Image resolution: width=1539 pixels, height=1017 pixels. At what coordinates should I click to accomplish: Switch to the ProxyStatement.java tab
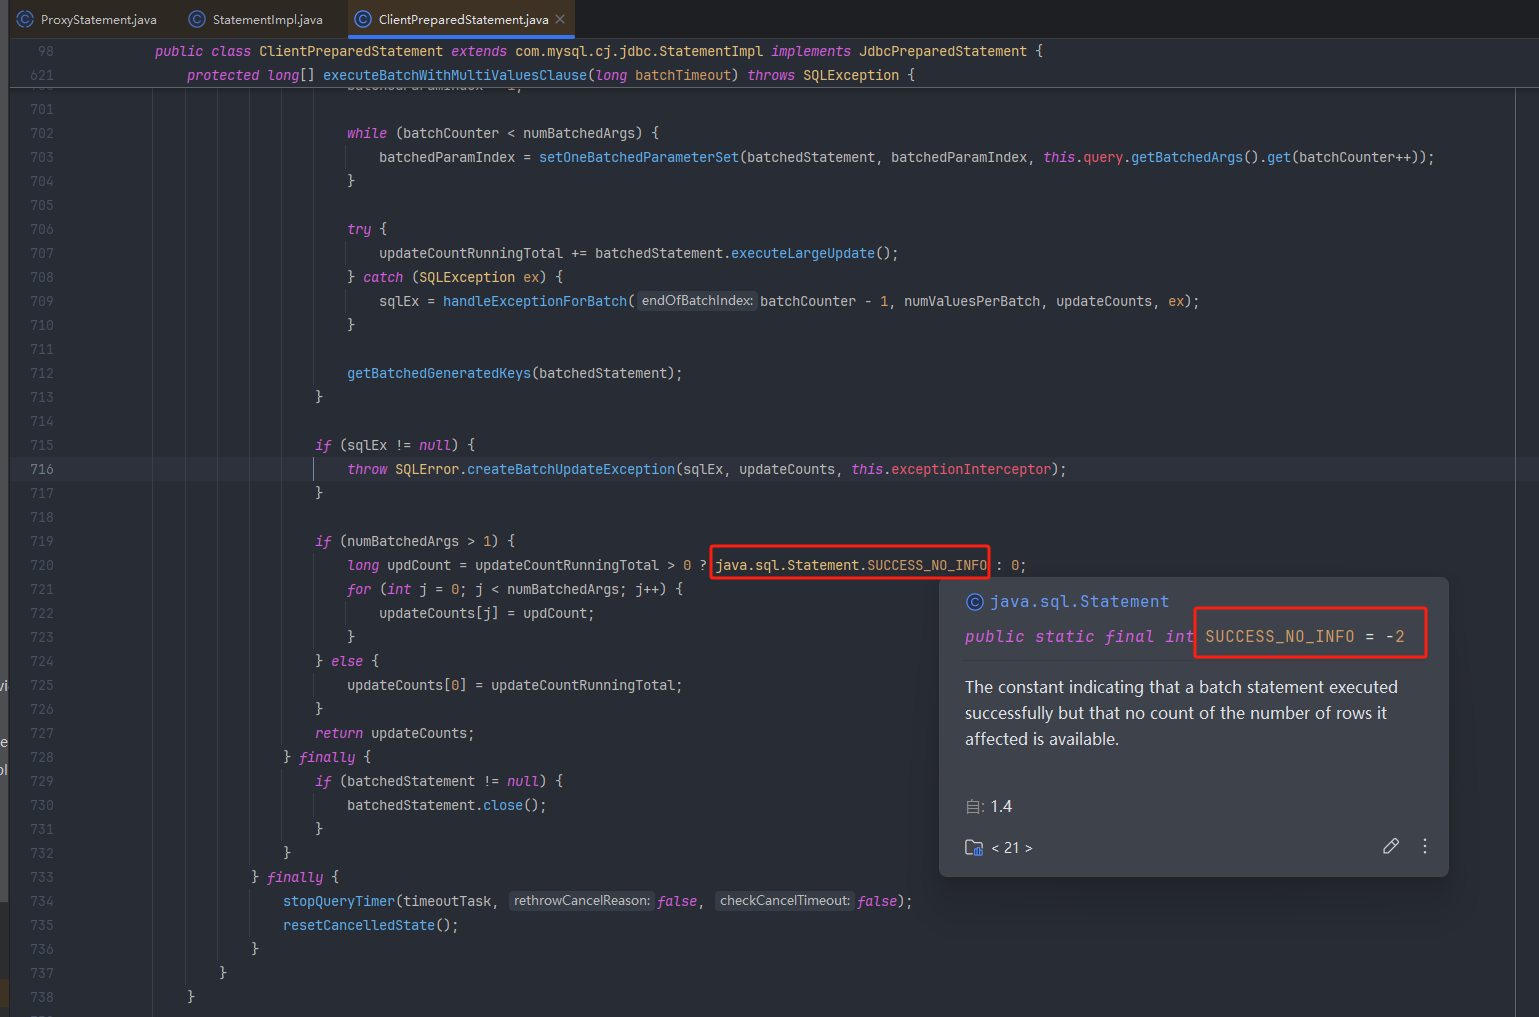tap(98, 20)
